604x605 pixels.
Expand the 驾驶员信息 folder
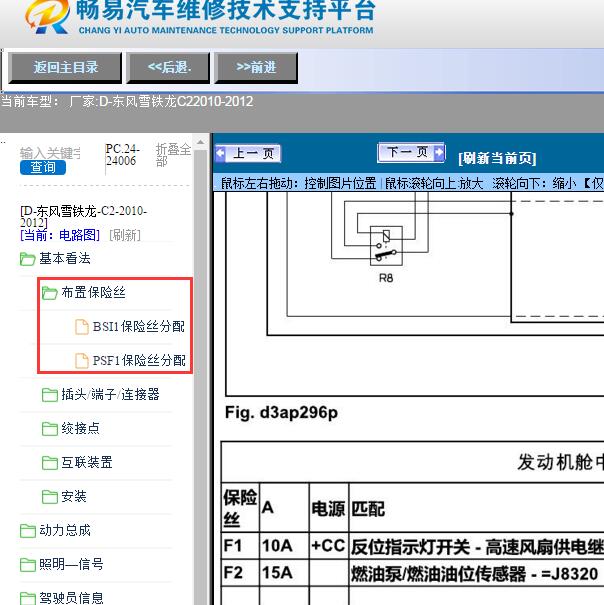tap(71, 598)
